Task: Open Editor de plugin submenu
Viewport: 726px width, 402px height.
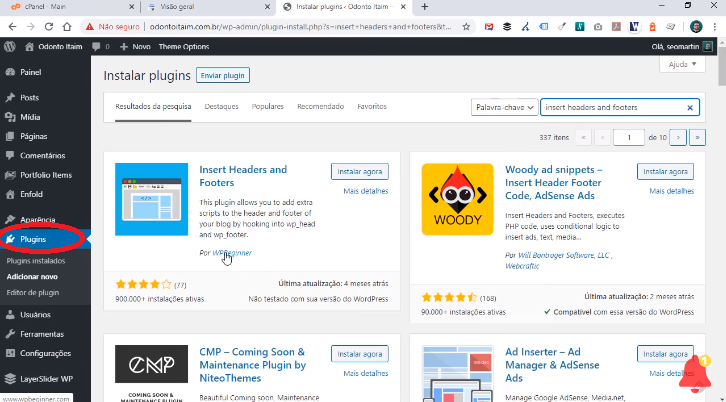Action: point(32,293)
